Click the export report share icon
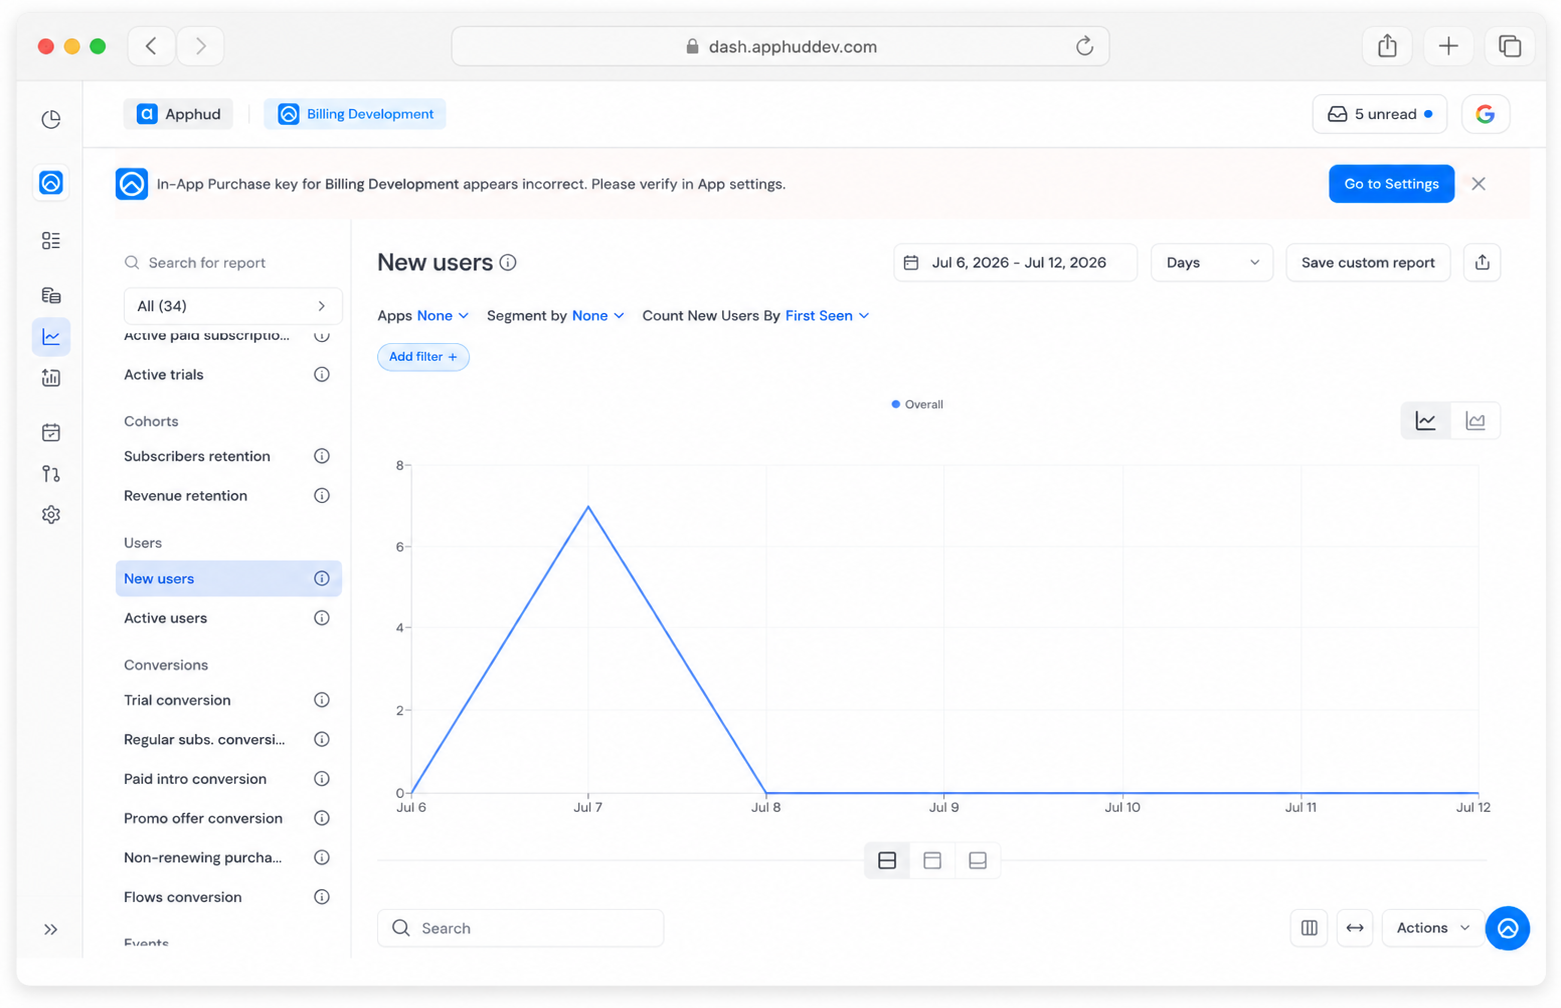Image resolution: width=1561 pixels, height=1008 pixels. point(1482,263)
